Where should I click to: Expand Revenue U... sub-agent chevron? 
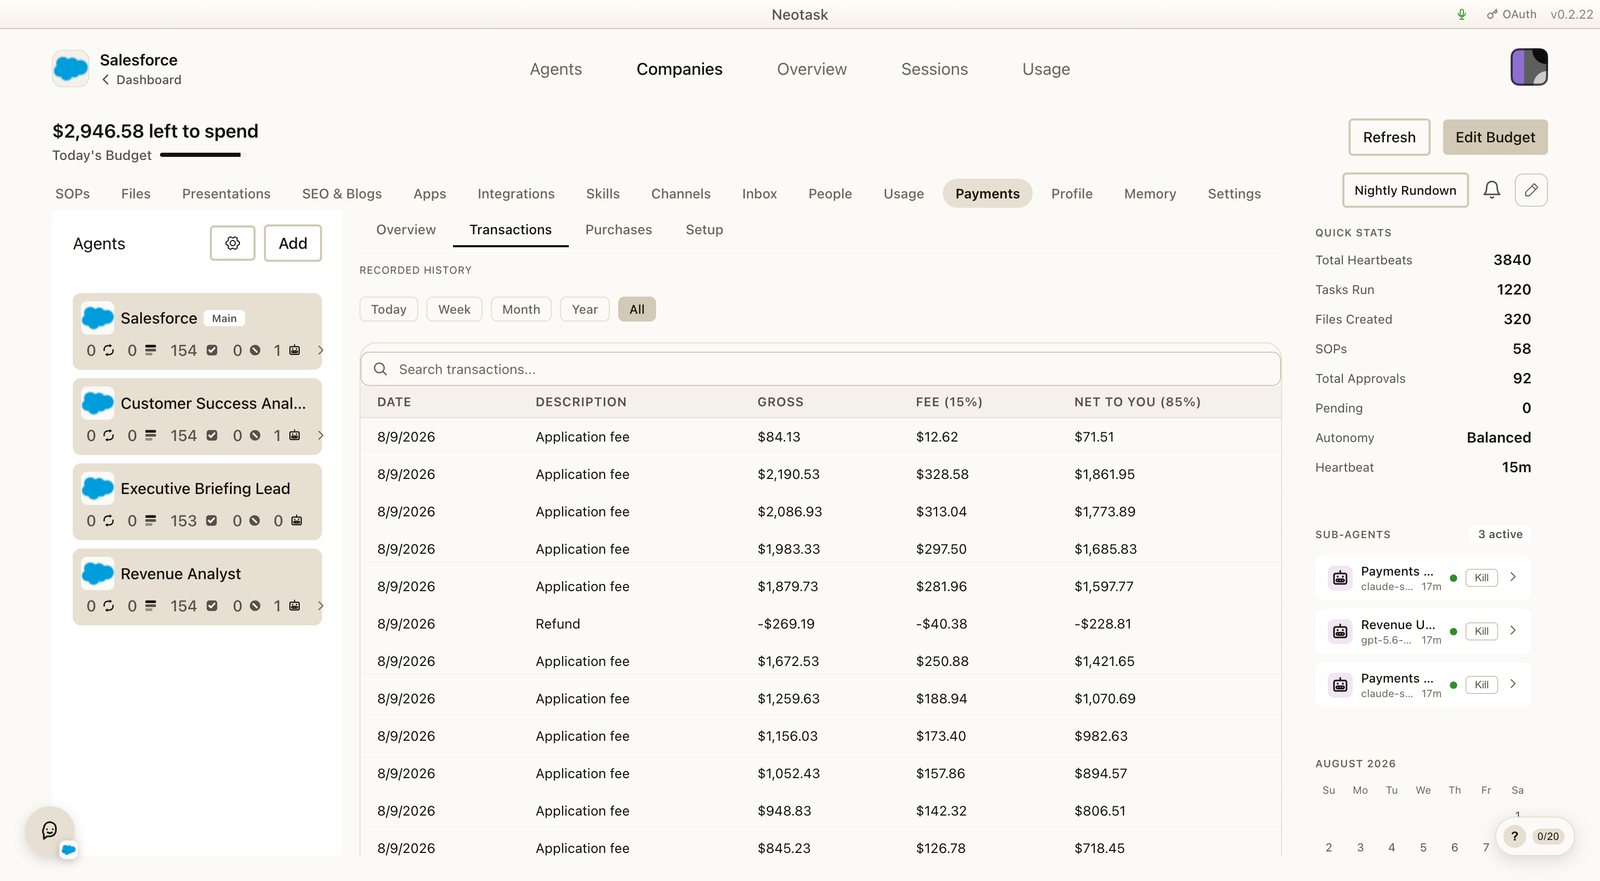pos(1513,631)
